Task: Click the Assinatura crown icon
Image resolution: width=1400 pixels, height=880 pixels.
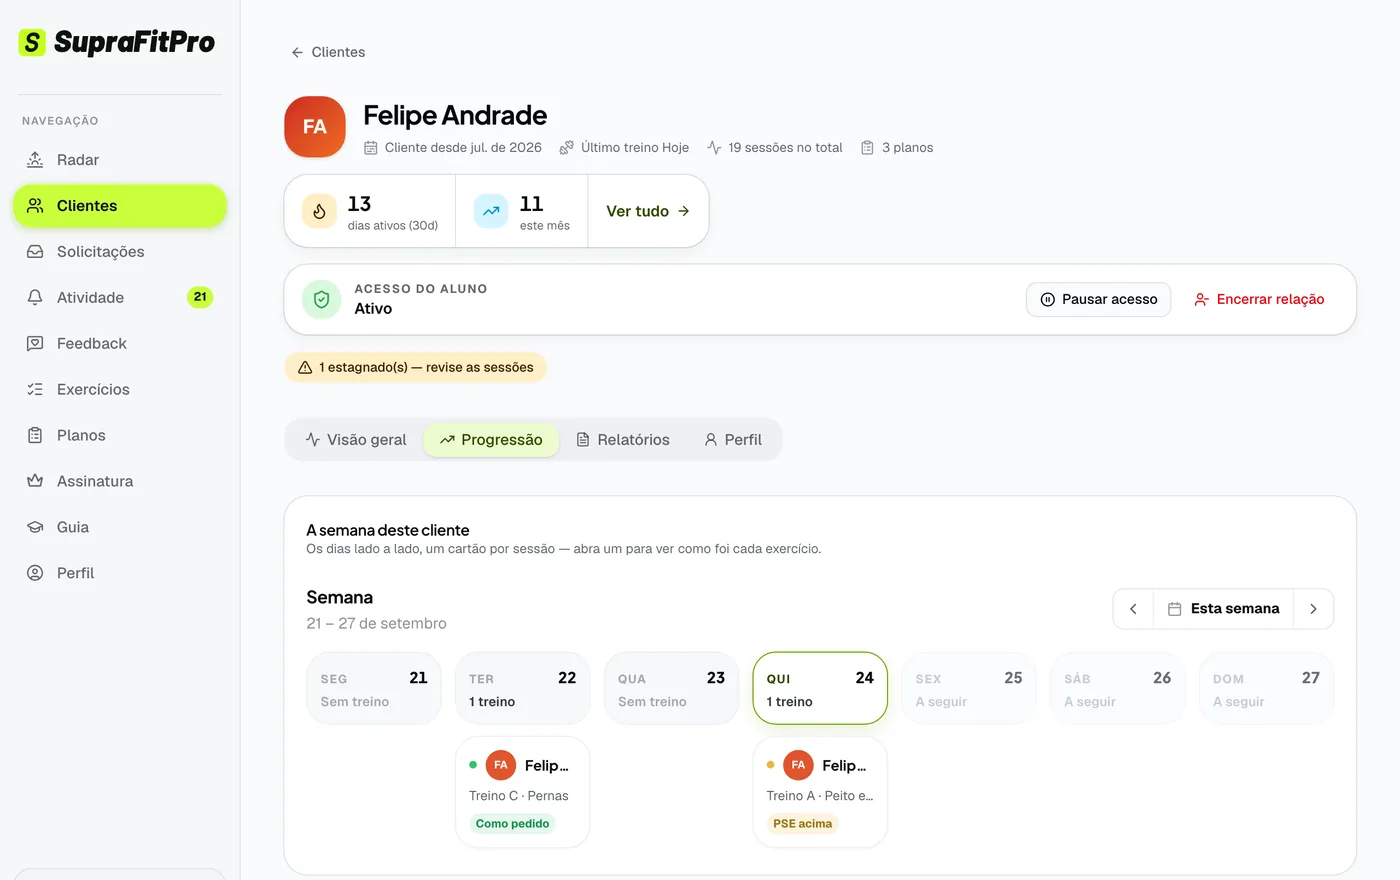Action: click(35, 482)
